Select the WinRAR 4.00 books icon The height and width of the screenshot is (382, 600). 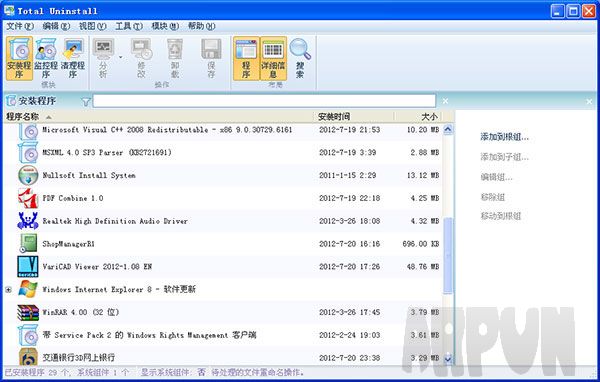coord(28,312)
